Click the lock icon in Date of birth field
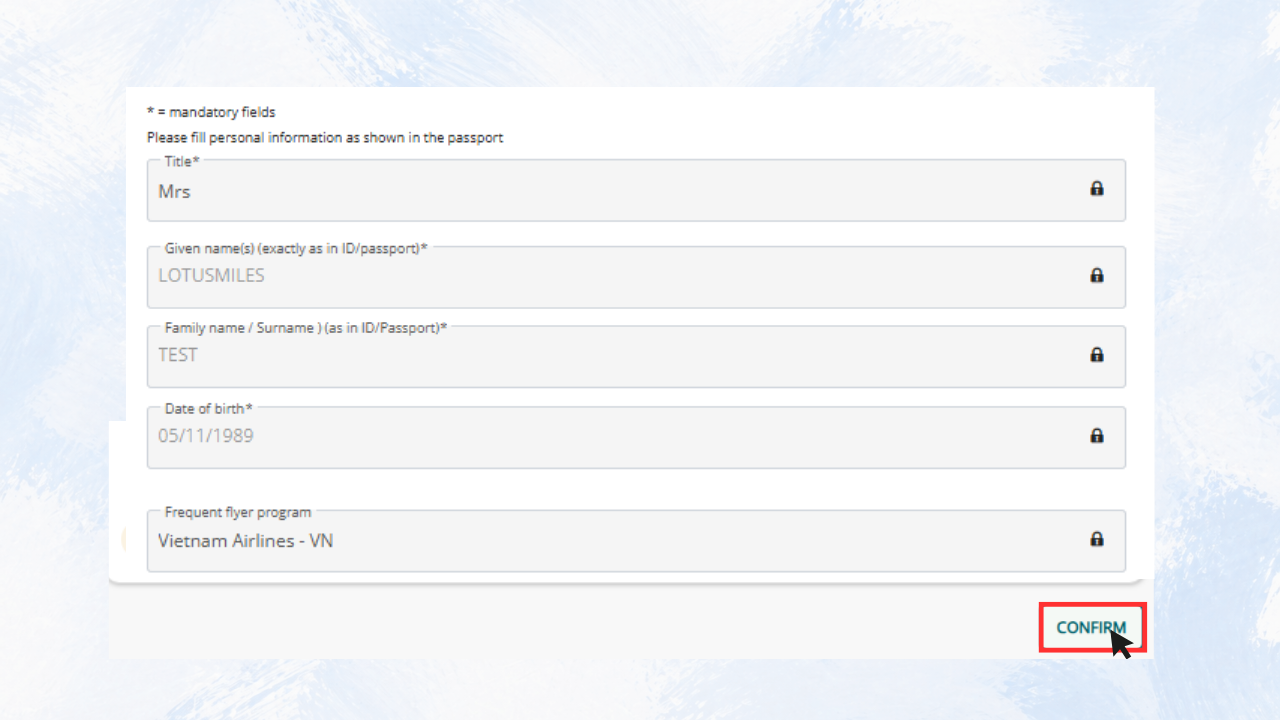The image size is (1280, 720). (x=1097, y=435)
